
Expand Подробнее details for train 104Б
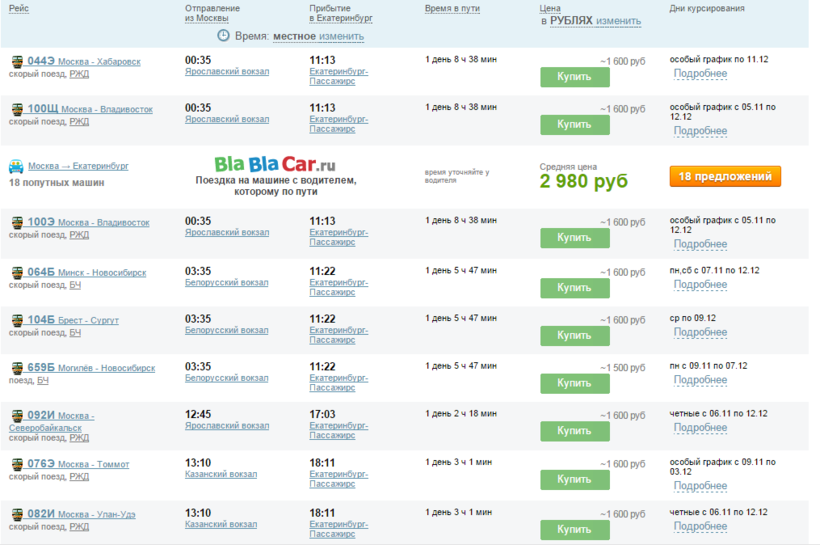point(699,332)
